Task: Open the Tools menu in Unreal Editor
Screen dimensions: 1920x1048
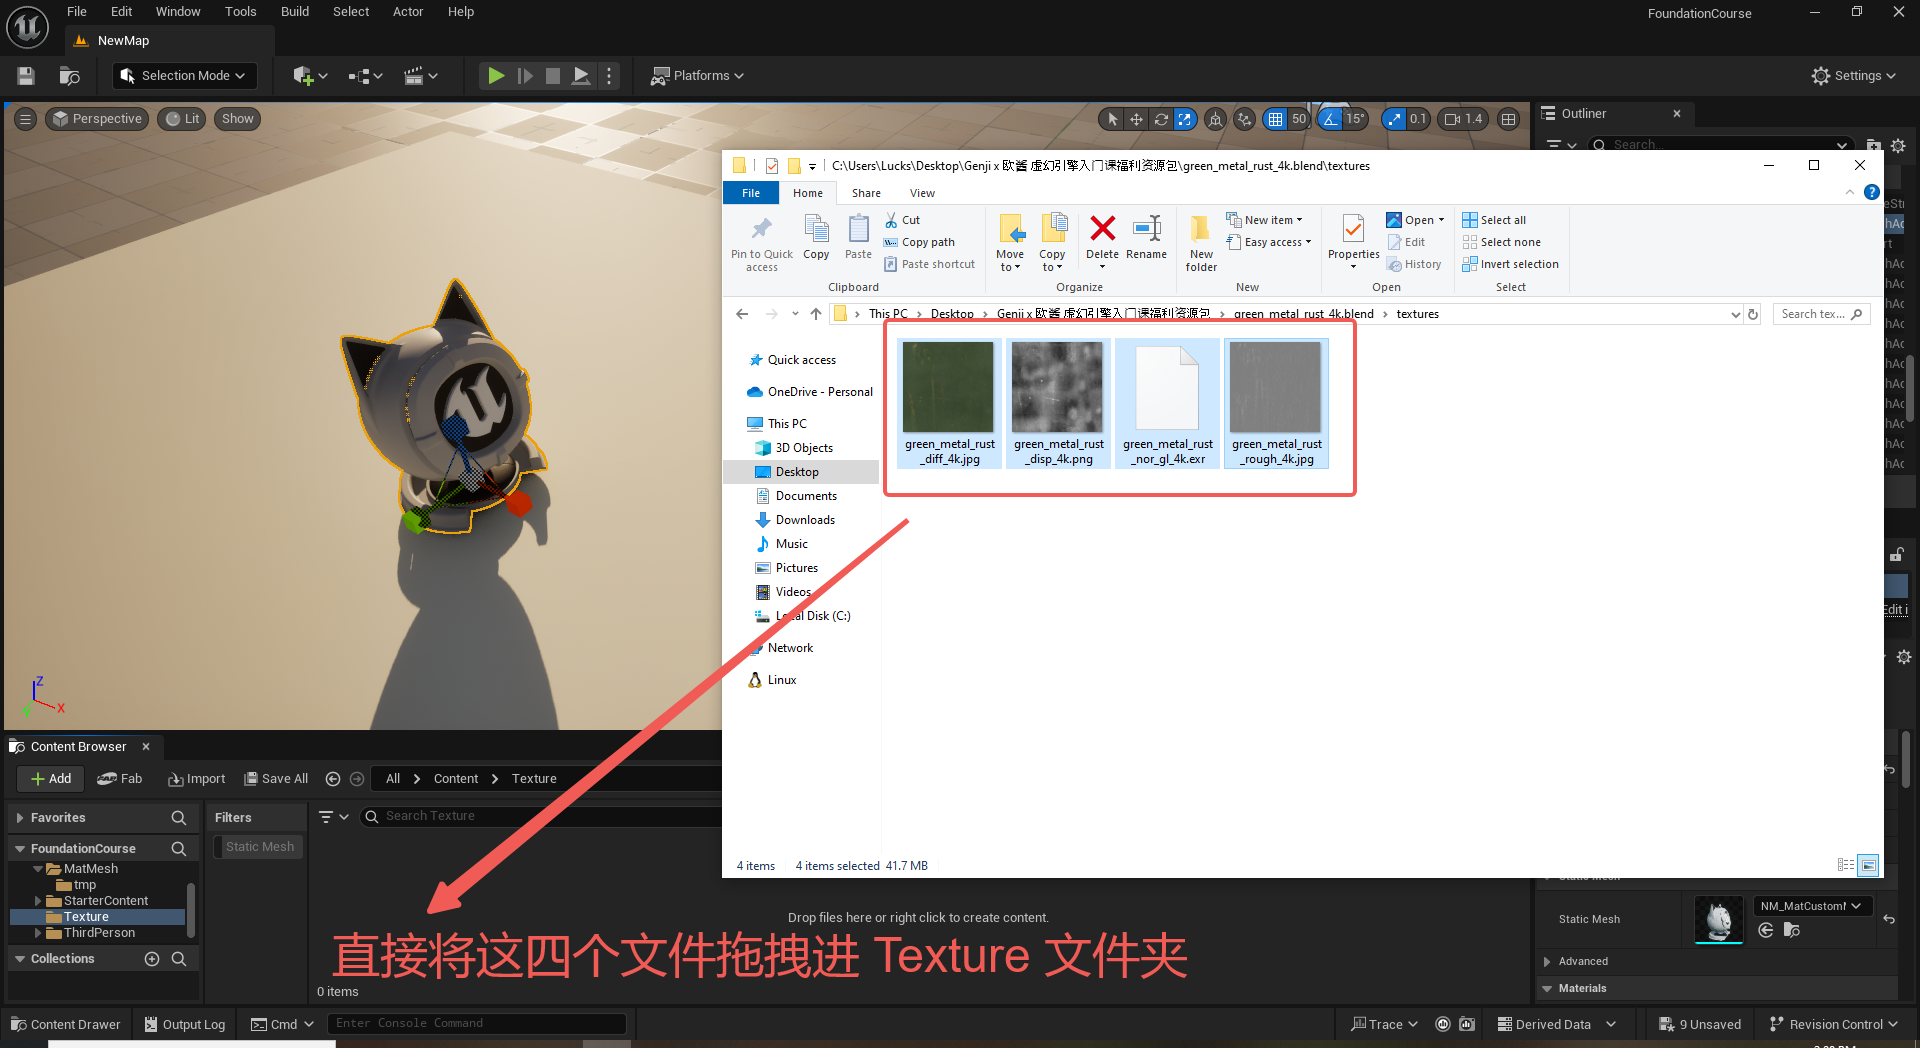Action: click(240, 12)
